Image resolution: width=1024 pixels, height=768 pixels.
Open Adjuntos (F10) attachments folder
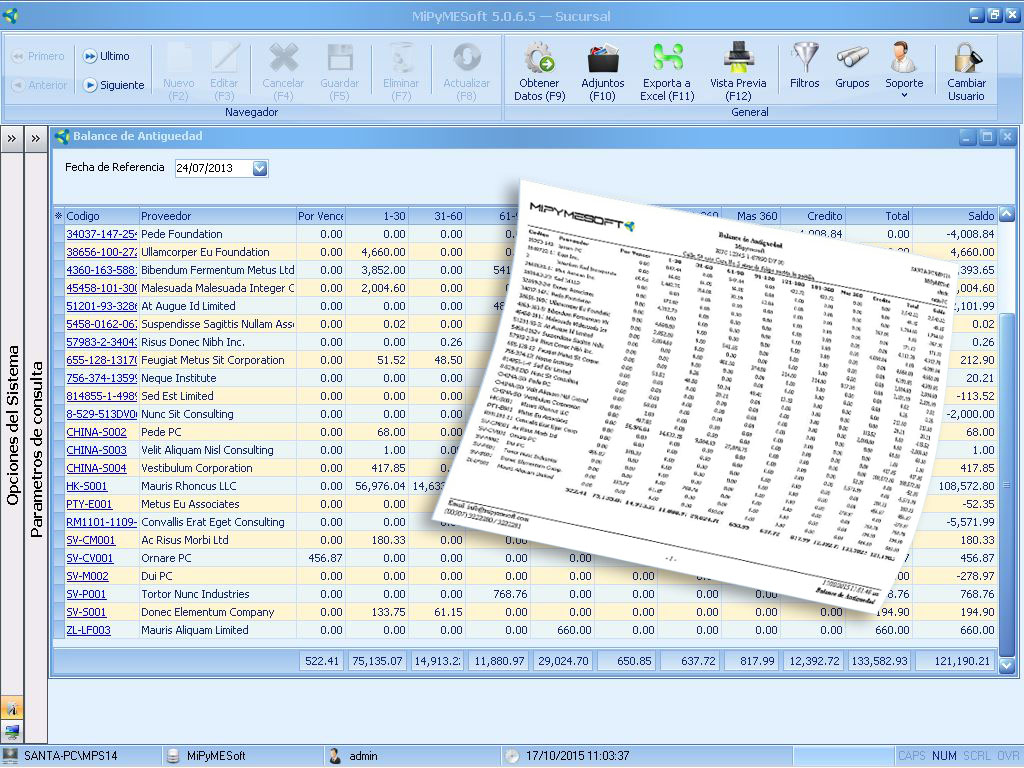[603, 57]
